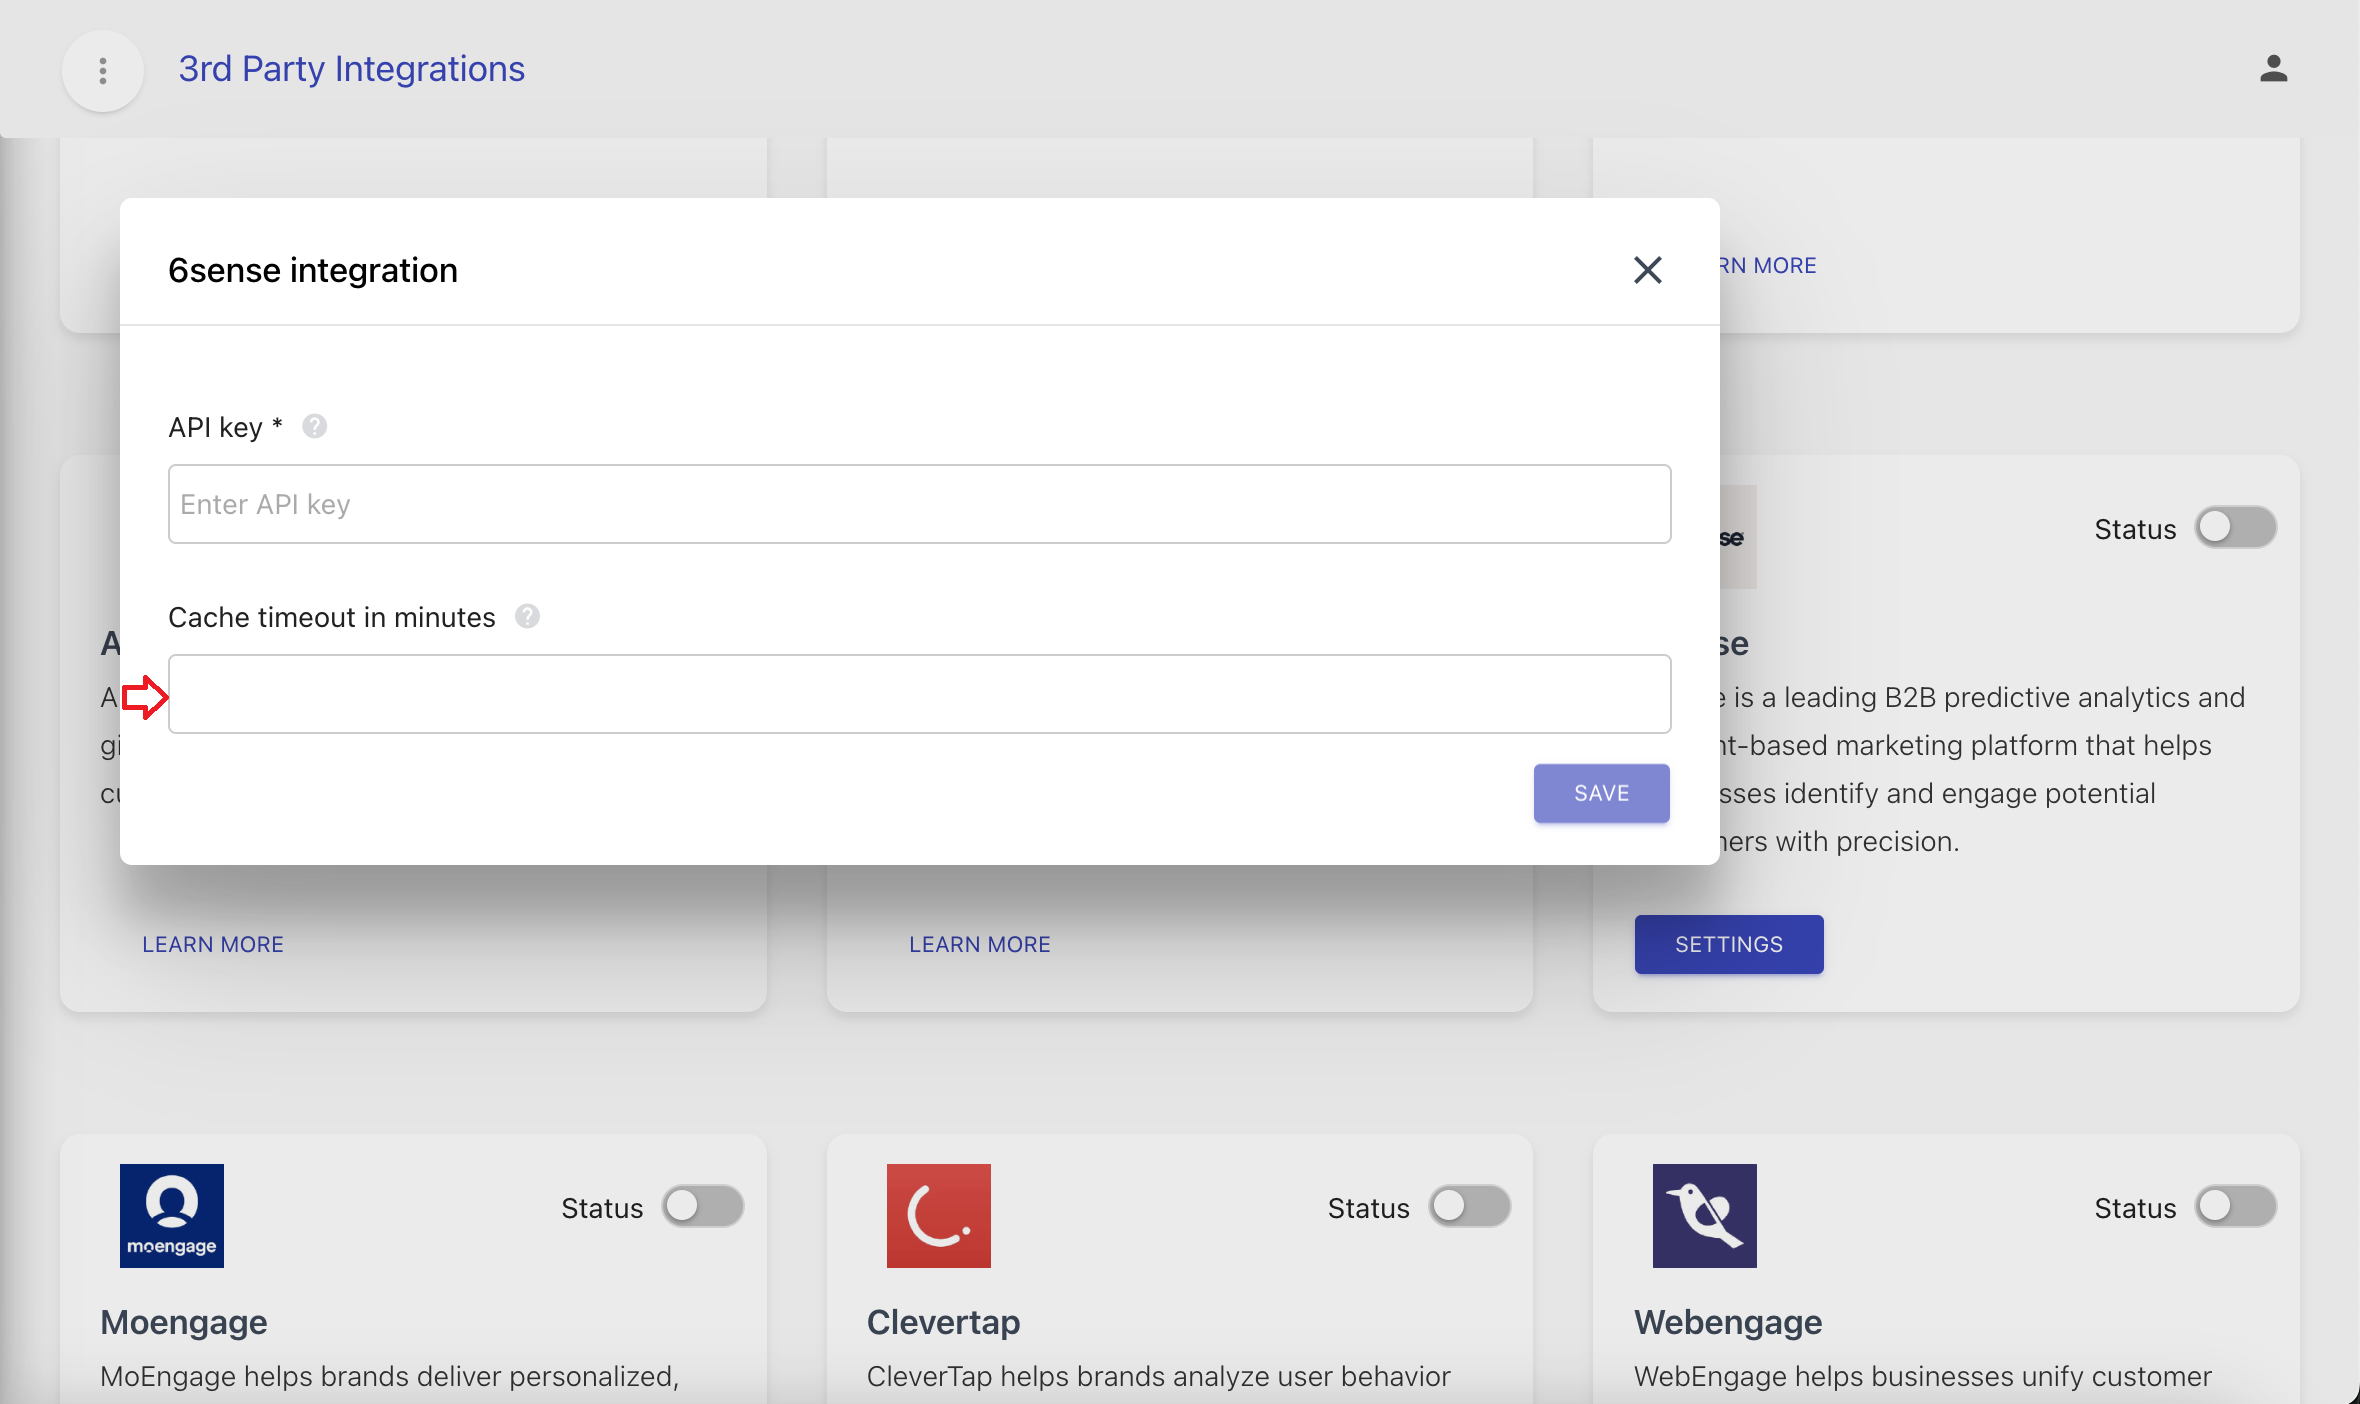Click the Cache timeout in minutes input
The height and width of the screenshot is (1404, 2360).
point(919,694)
